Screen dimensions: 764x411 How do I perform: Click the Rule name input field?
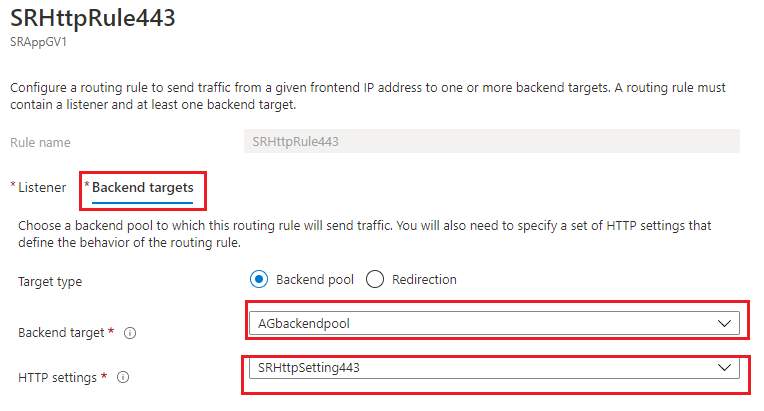[x=492, y=142]
